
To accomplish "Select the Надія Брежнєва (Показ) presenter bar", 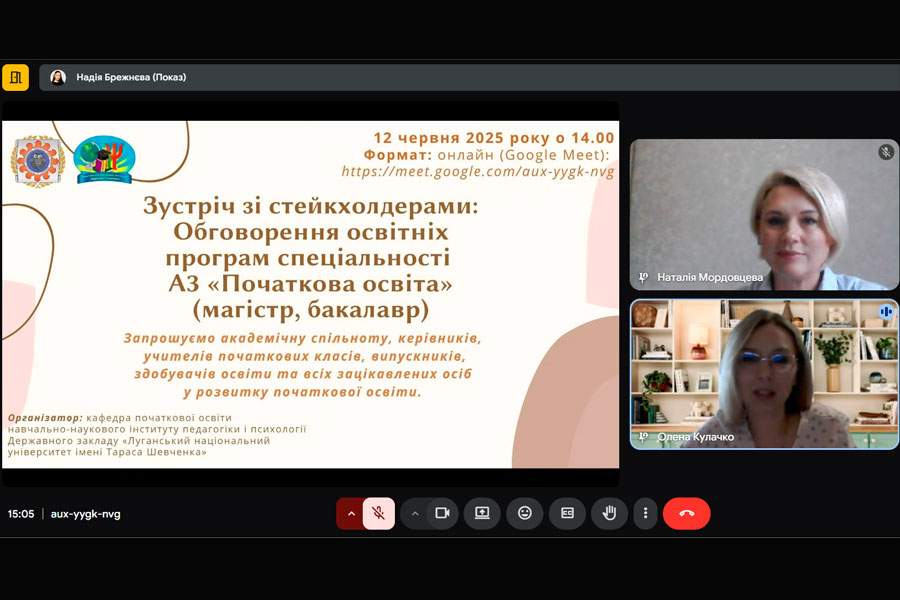I will 470,77.
